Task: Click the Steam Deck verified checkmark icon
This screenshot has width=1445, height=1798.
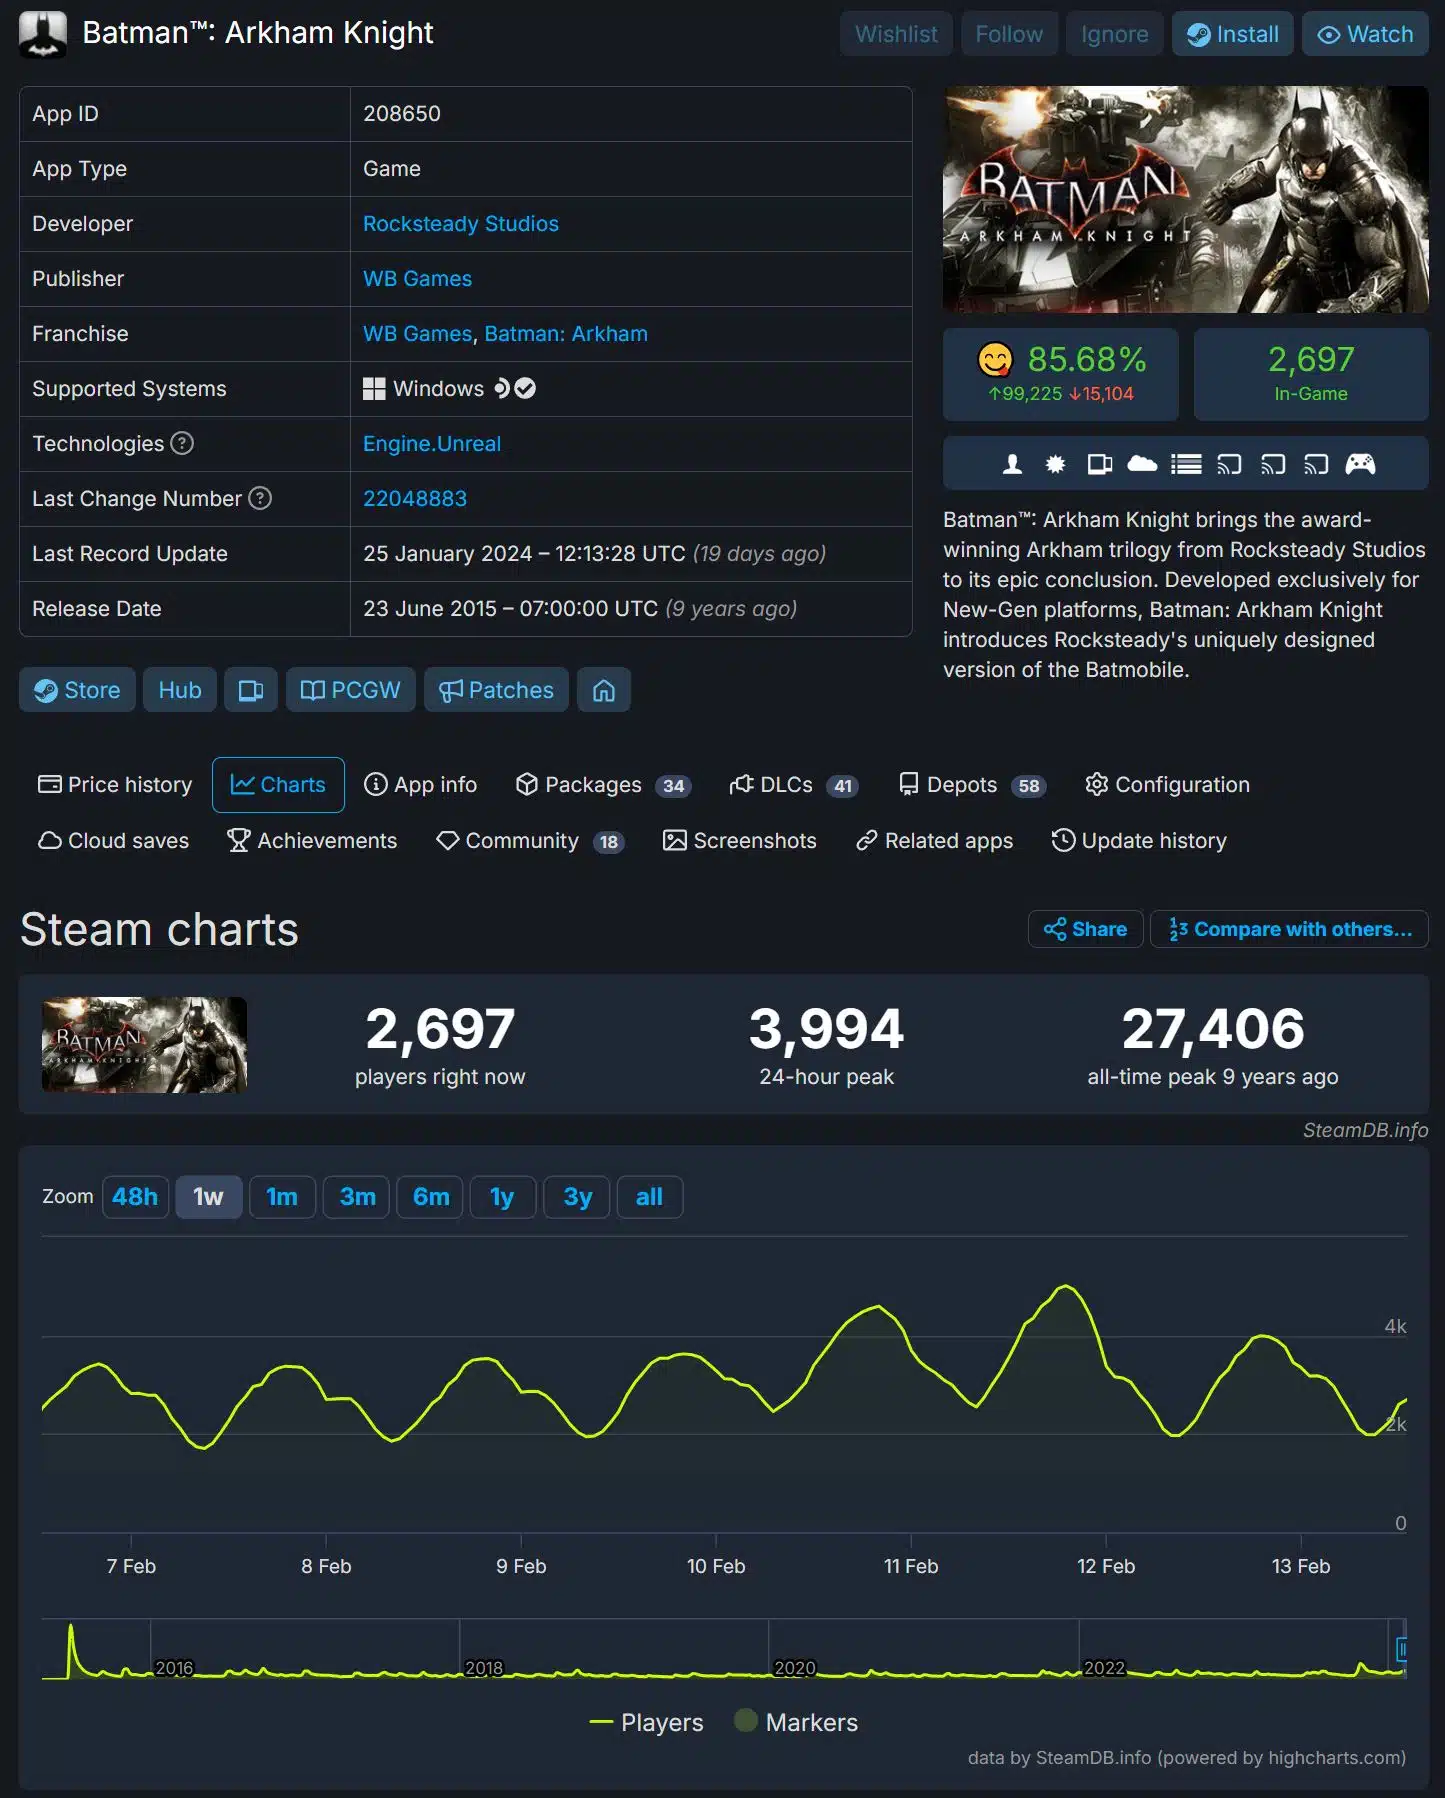Action: tap(525, 388)
